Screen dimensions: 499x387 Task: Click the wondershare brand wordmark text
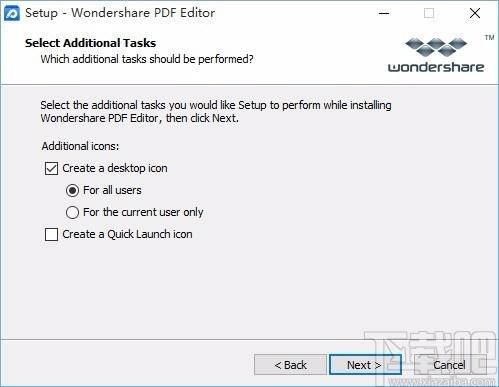436,67
